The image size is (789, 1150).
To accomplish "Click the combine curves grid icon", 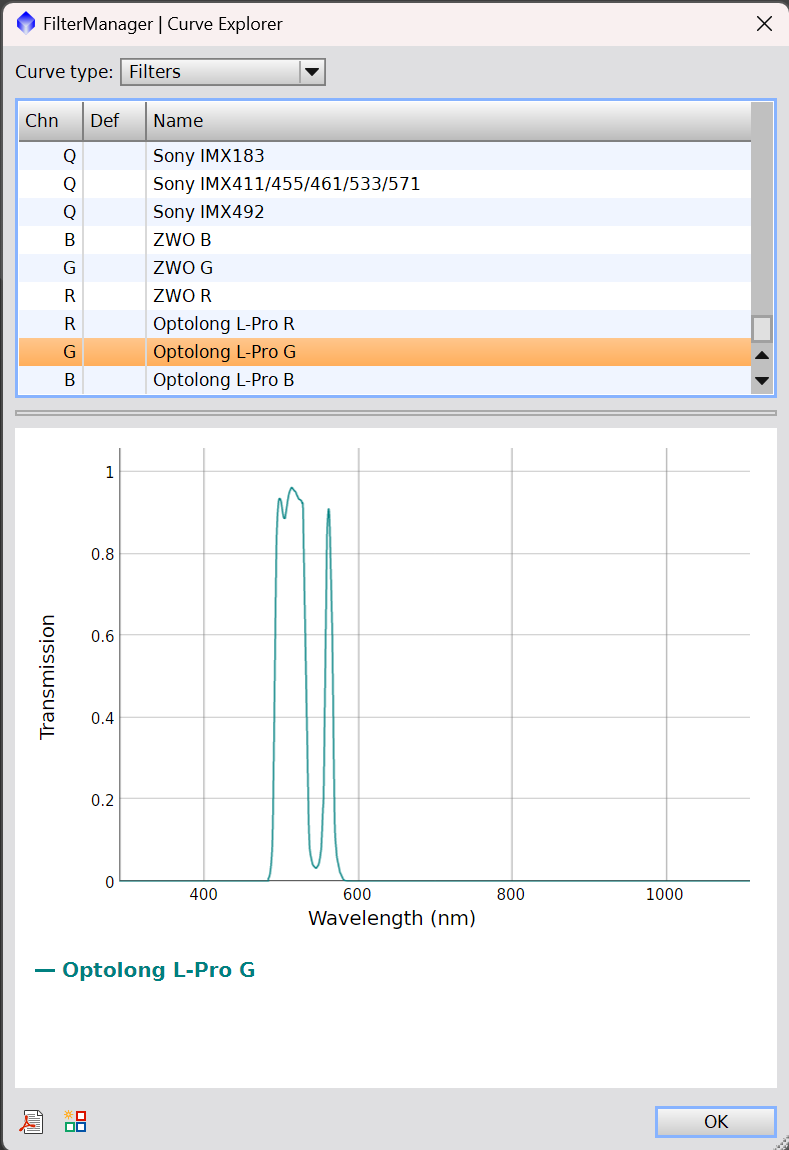I will pos(75,1121).
